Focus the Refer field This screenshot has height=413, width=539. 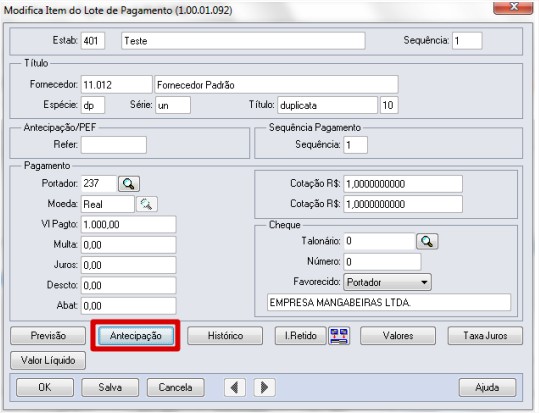(x=114, y=145)
